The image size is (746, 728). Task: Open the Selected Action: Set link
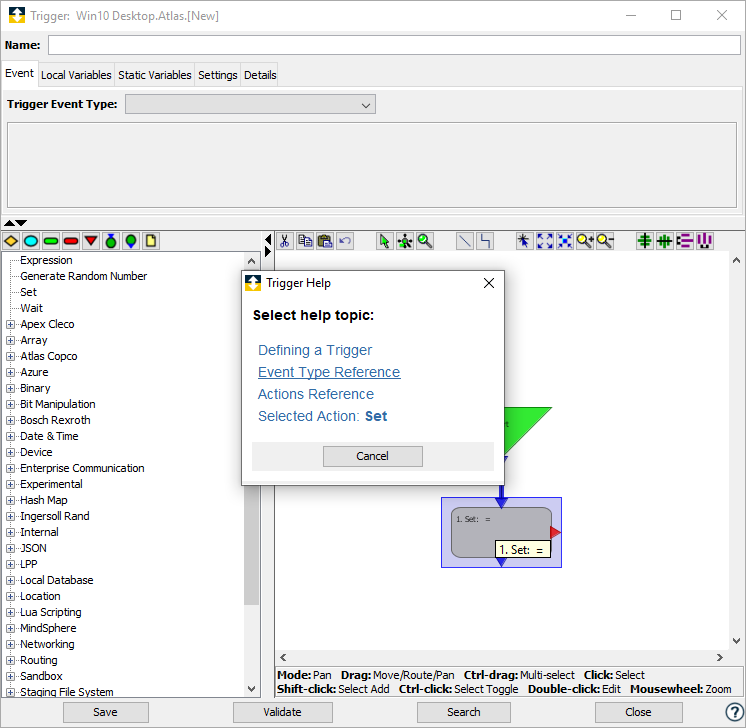[323, 416]
